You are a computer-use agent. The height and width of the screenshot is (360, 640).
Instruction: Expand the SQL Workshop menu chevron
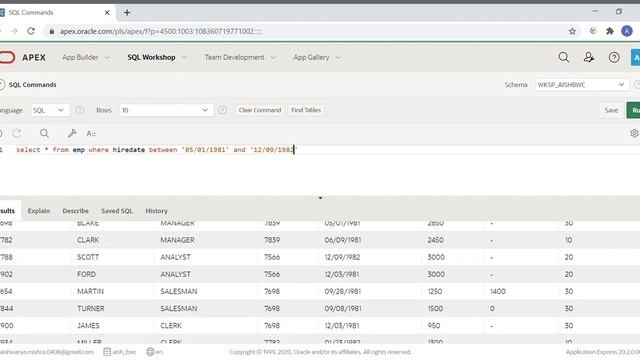click(184, 58)
